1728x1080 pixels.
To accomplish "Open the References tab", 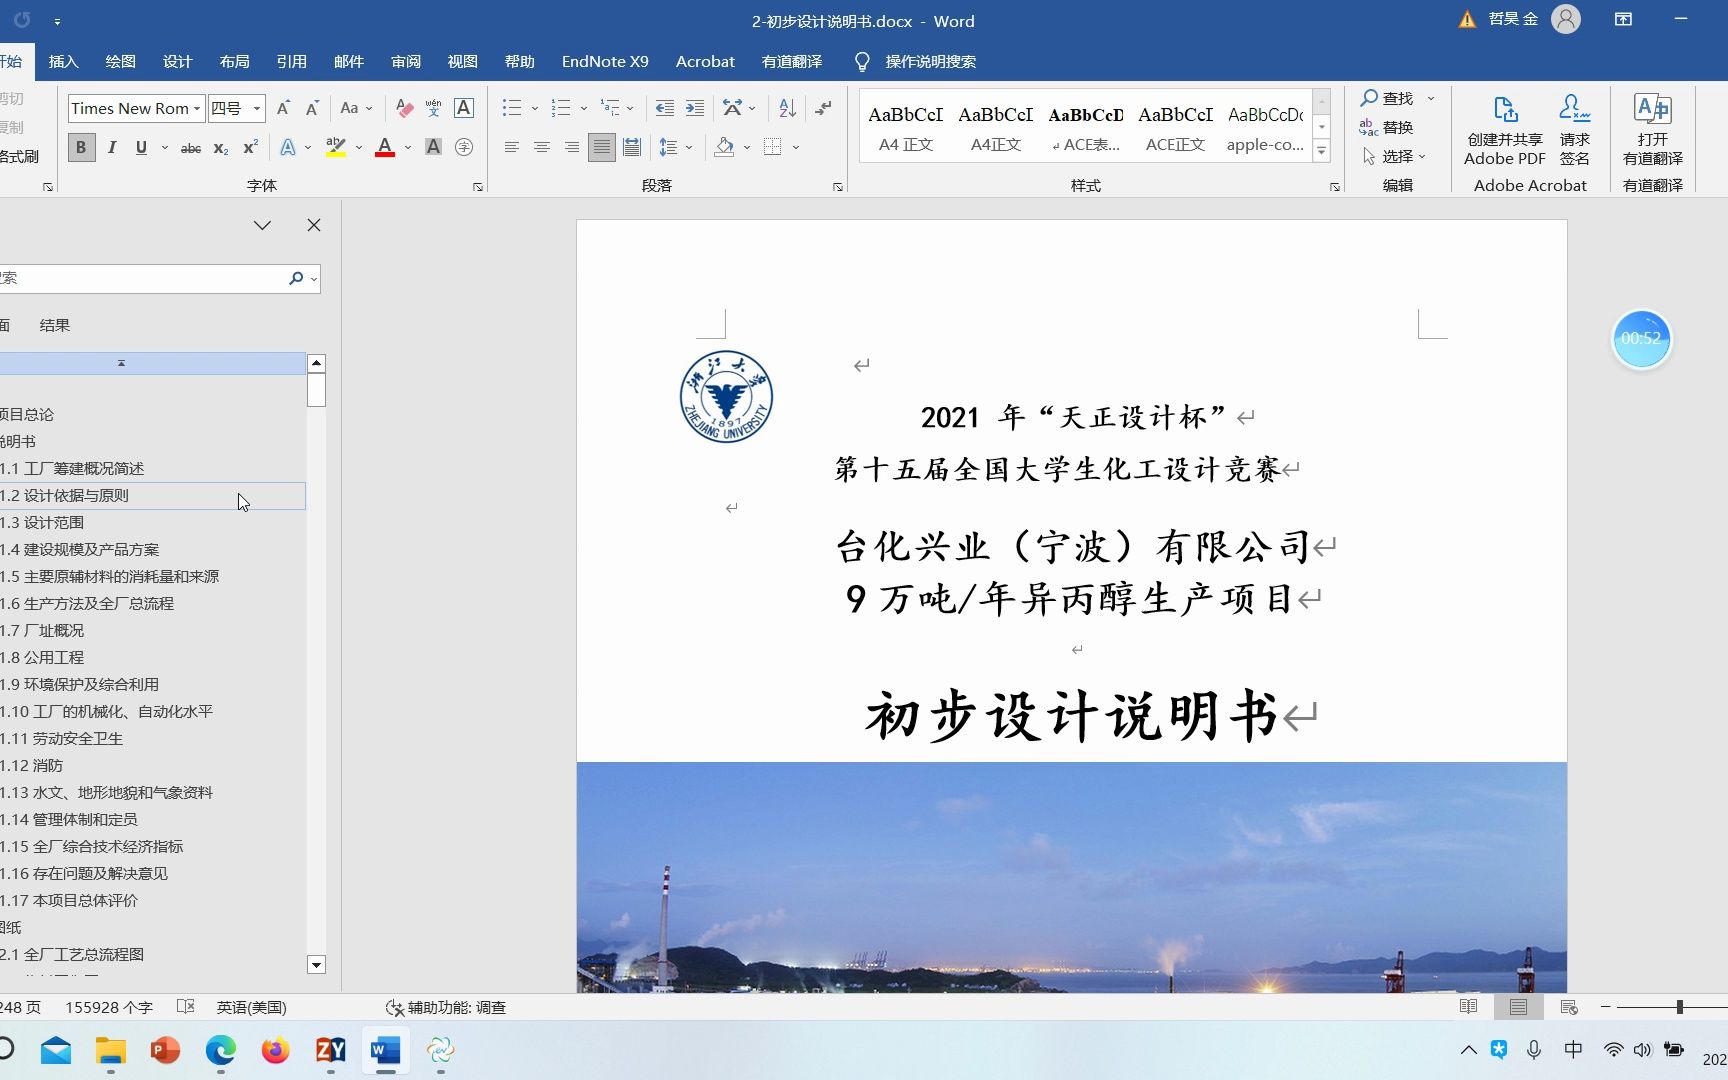I will 291,61.
